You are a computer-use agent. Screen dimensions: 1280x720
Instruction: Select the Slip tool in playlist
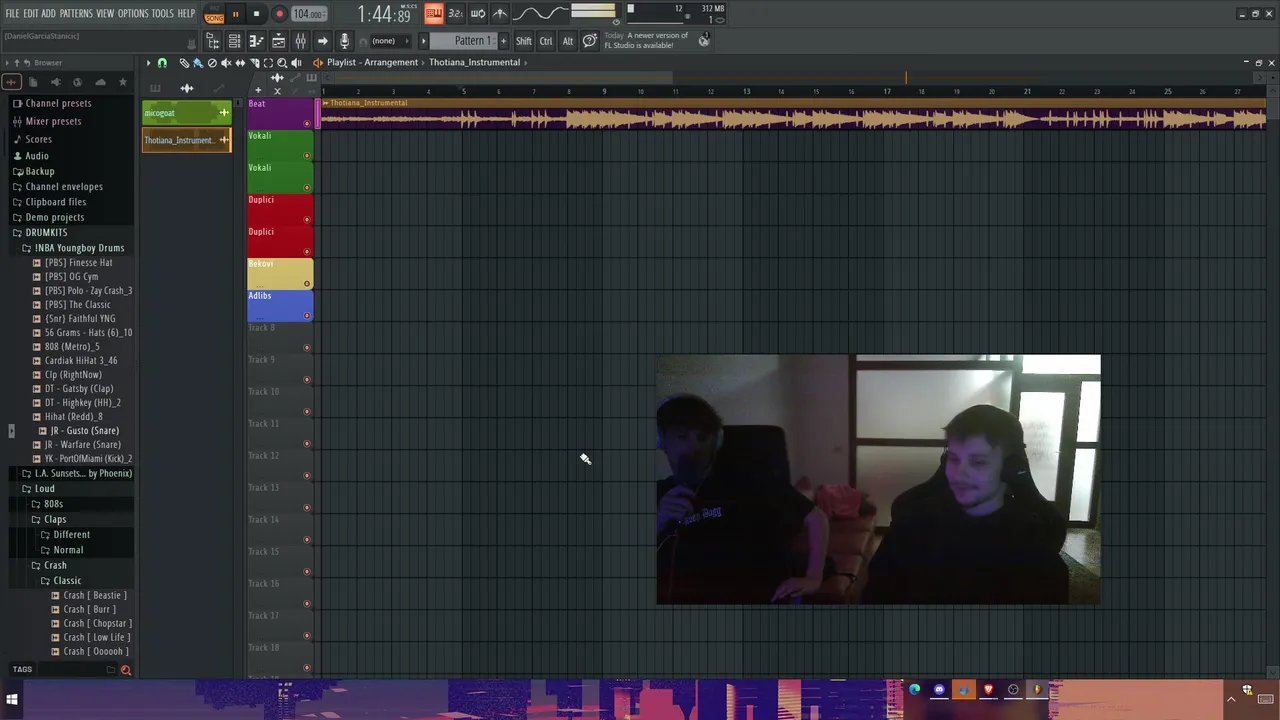240,63
